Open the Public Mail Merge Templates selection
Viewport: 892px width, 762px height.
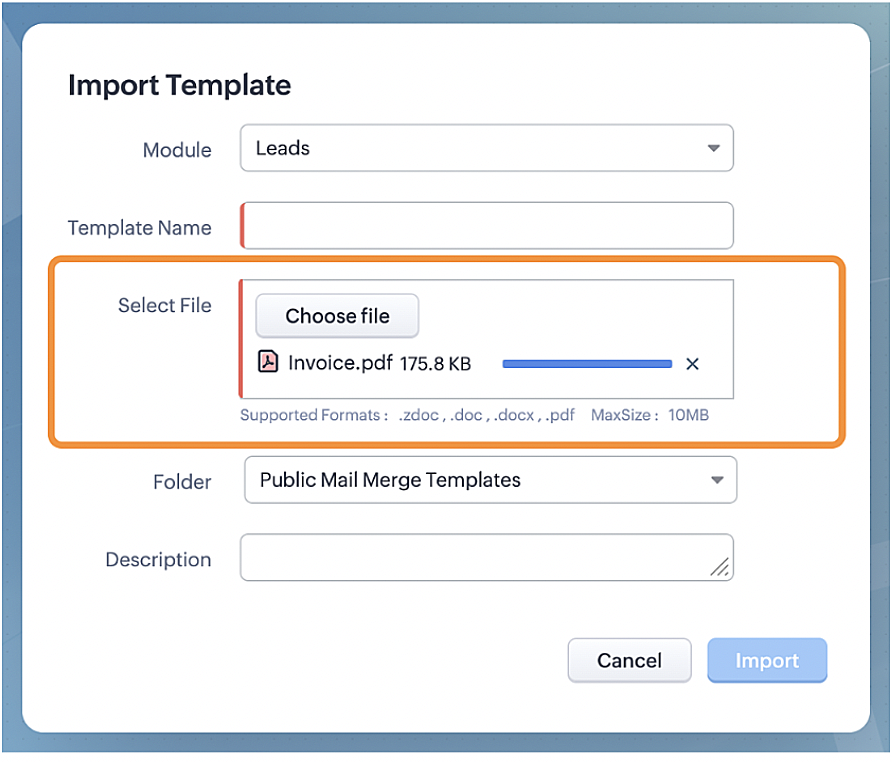(x=390, y=480)
